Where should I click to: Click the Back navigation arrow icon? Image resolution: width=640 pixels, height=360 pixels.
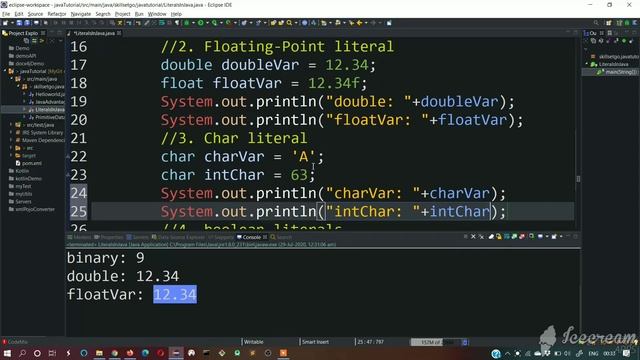tap(359, 23)
